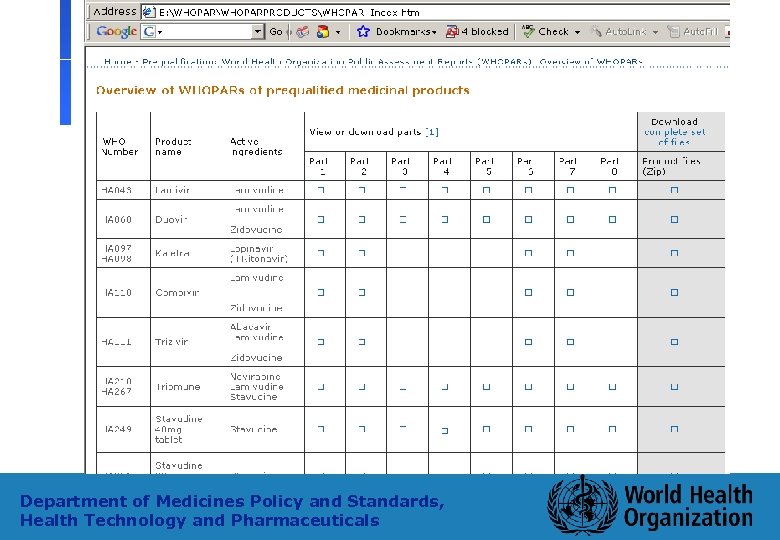Follow the Home breadcrumb link
This screenshot has width=780, height=540.
pos(117,62)
